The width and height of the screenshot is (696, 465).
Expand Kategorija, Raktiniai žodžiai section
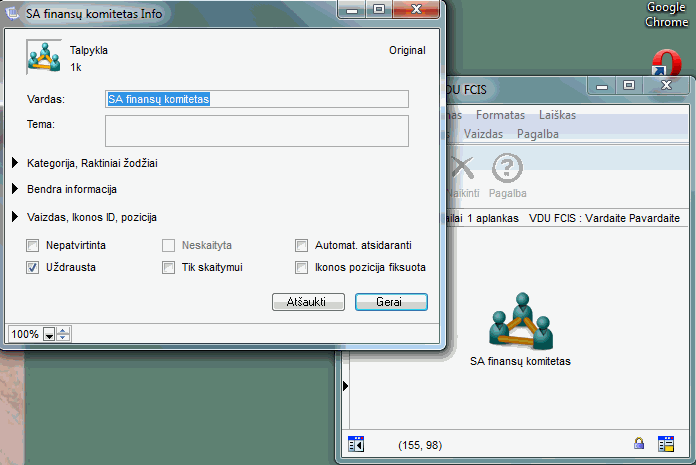pos(16,162)
